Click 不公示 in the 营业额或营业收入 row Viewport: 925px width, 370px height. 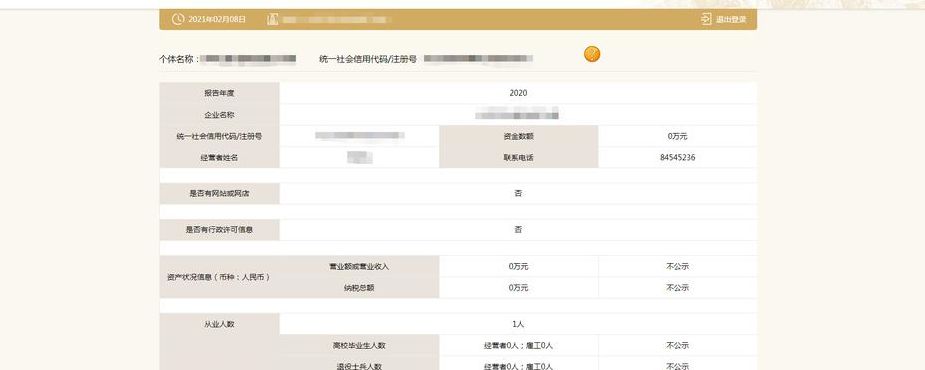point(677,266)
